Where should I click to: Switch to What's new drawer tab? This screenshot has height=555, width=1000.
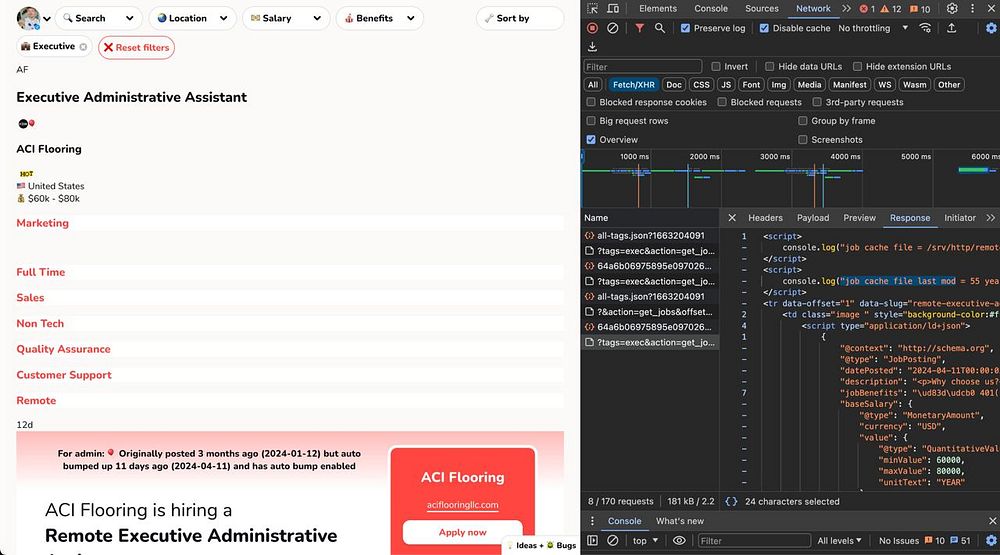(x=680, y=521)
